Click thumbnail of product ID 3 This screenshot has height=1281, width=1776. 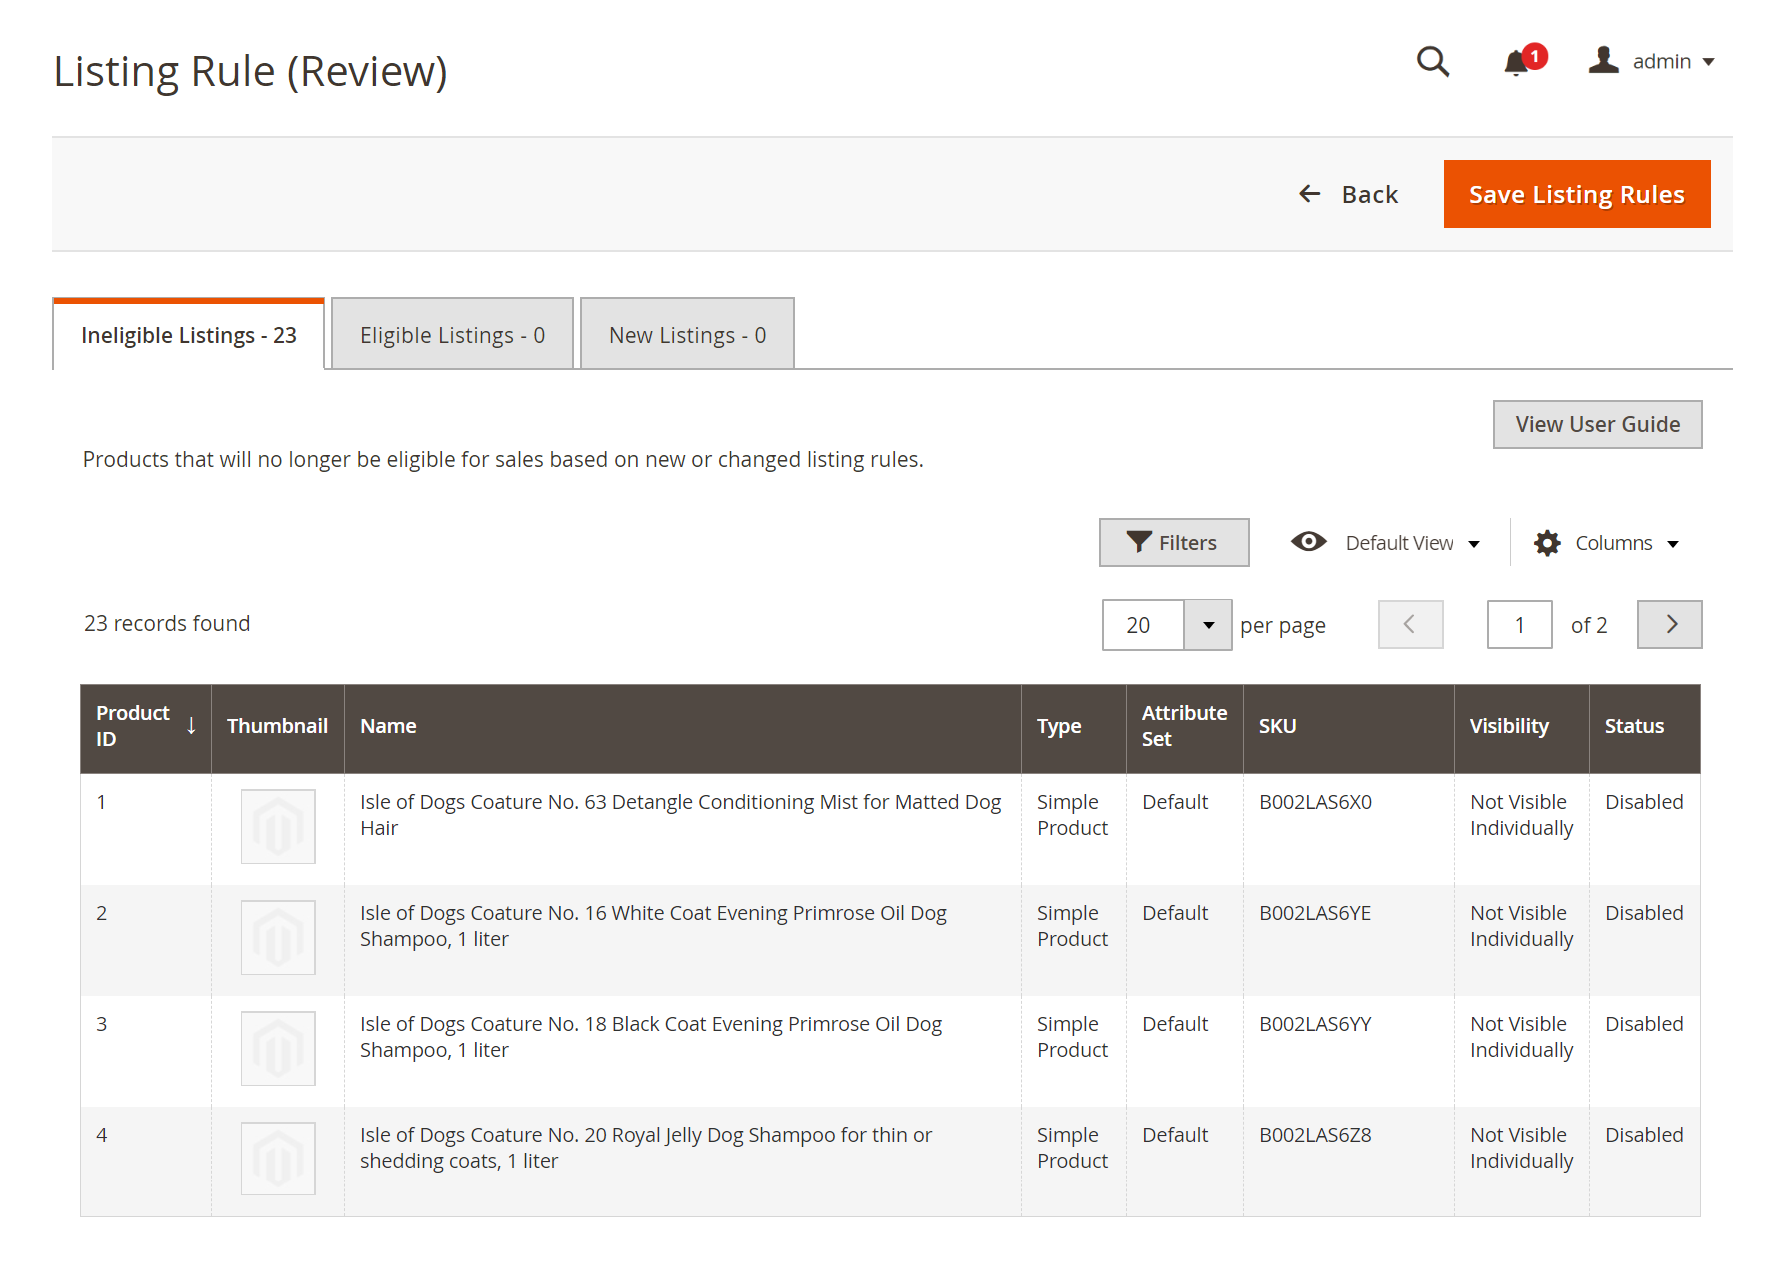coord(278,1048)
